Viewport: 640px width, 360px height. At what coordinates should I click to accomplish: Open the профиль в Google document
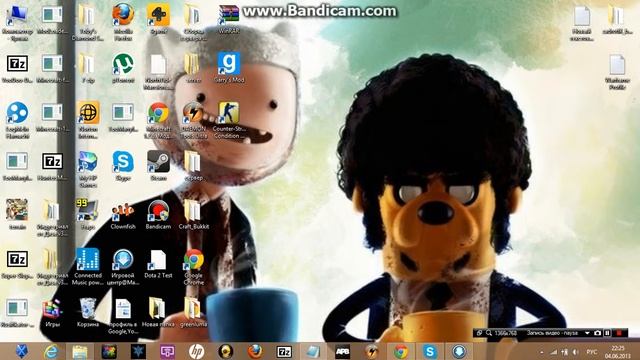pyautogui.click(x=123, y=316)
